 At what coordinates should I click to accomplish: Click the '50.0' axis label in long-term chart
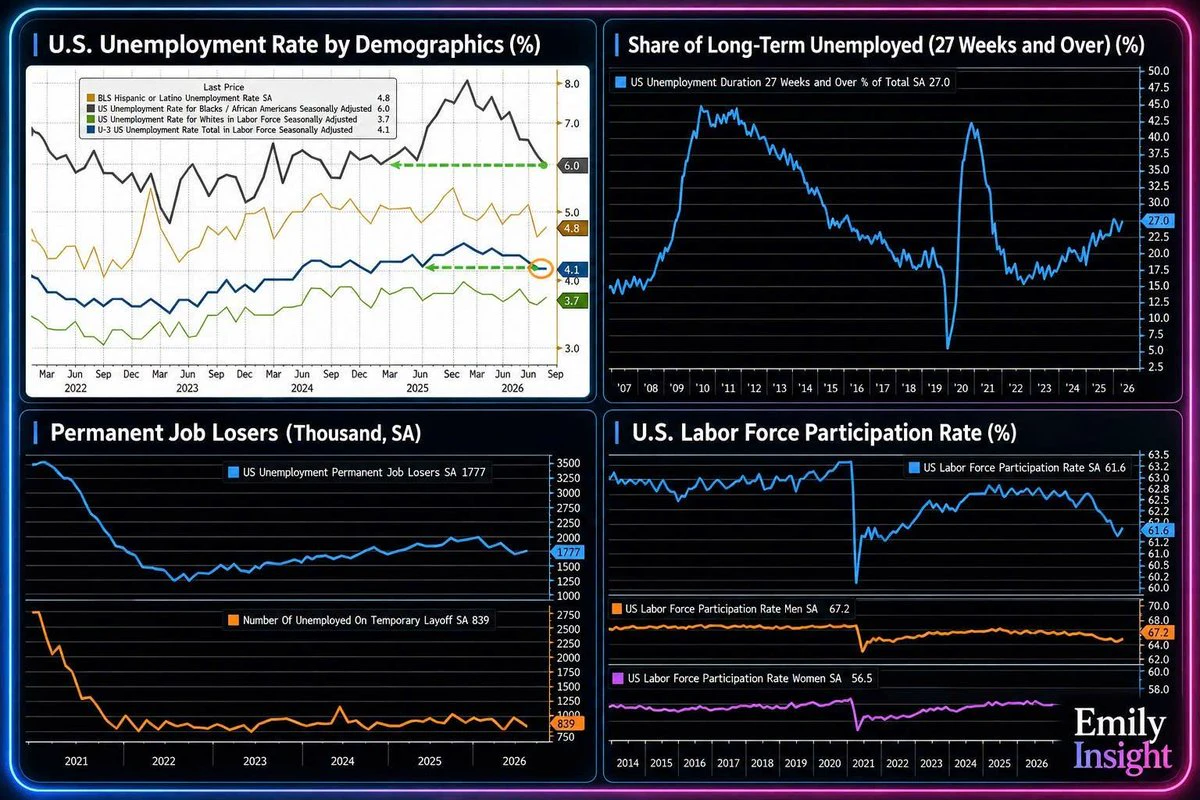pos(1158,72)
